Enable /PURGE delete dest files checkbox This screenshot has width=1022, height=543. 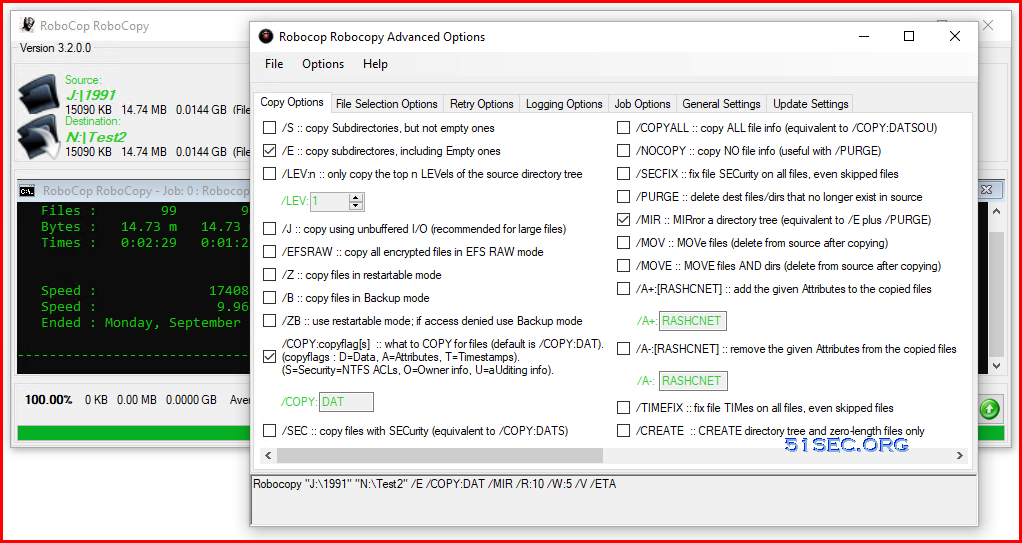coord(624,197)
